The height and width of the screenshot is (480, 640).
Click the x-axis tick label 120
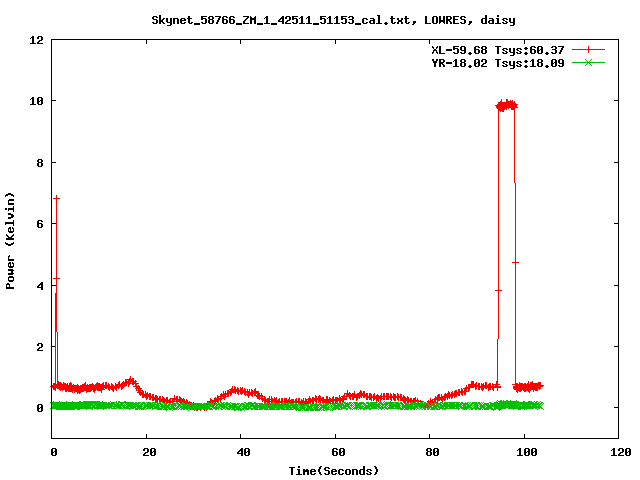coord(621,452)
